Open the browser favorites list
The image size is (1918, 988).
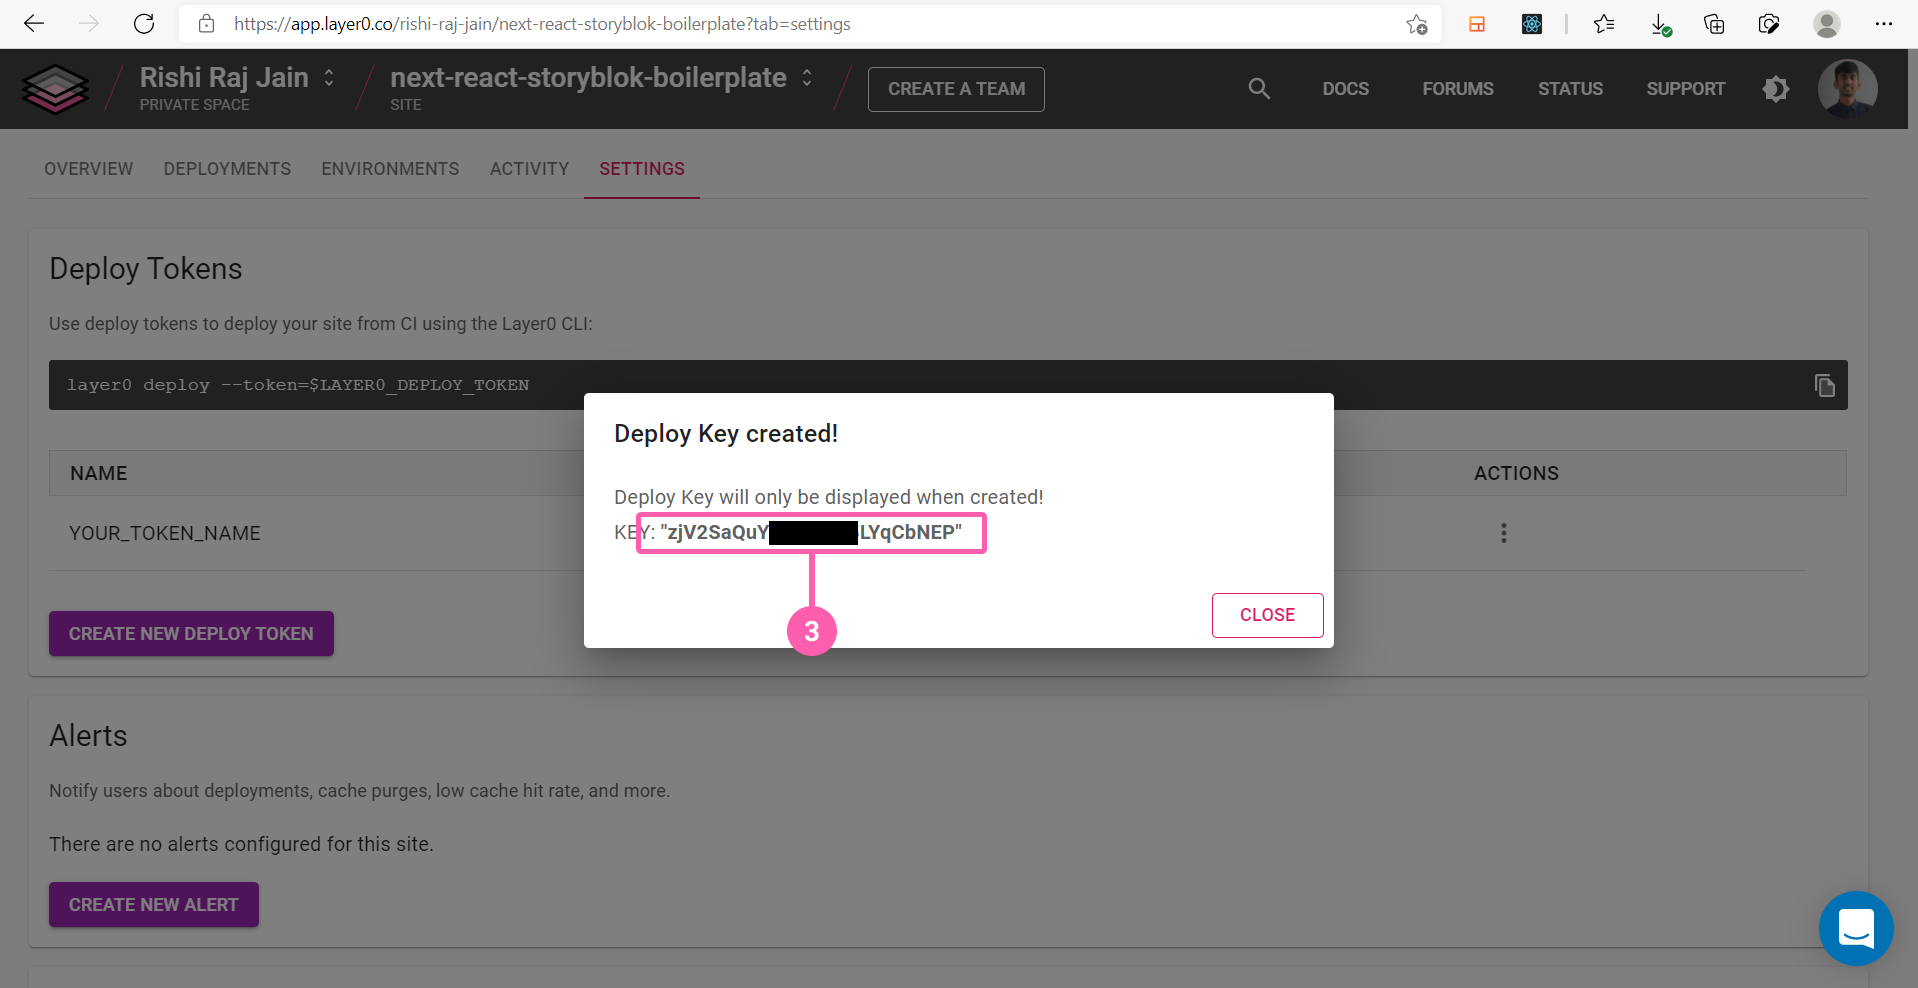click(x=1604, y=24)
